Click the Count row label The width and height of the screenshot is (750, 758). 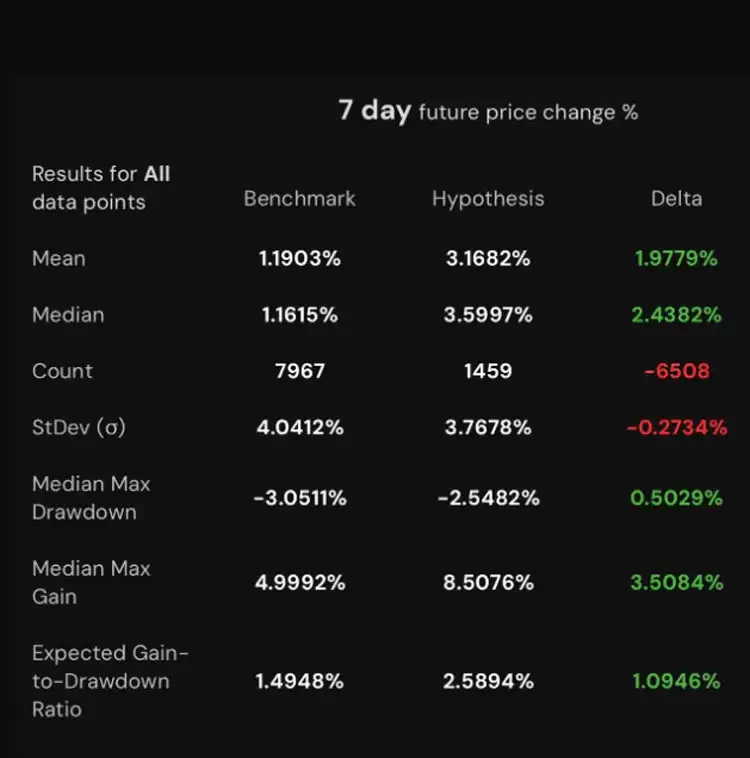[62, 371]
